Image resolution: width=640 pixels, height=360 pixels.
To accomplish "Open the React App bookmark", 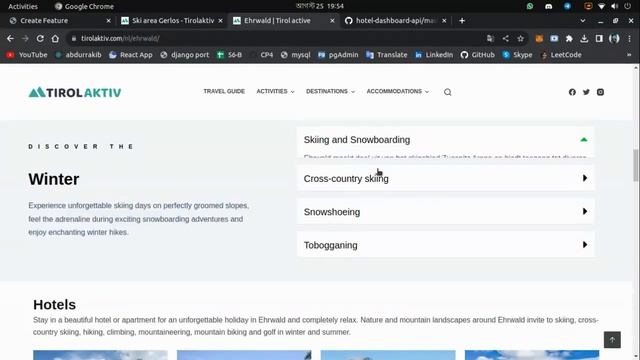I will pos(131,55).
